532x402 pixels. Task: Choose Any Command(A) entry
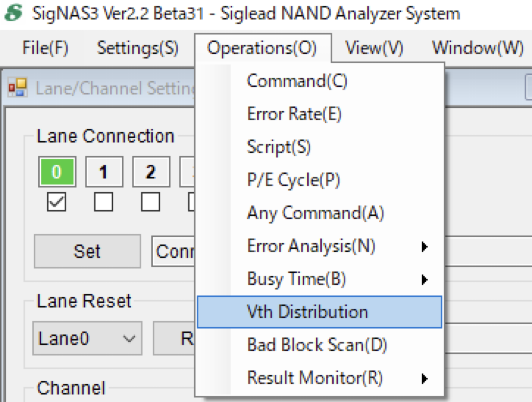[320, 213]
